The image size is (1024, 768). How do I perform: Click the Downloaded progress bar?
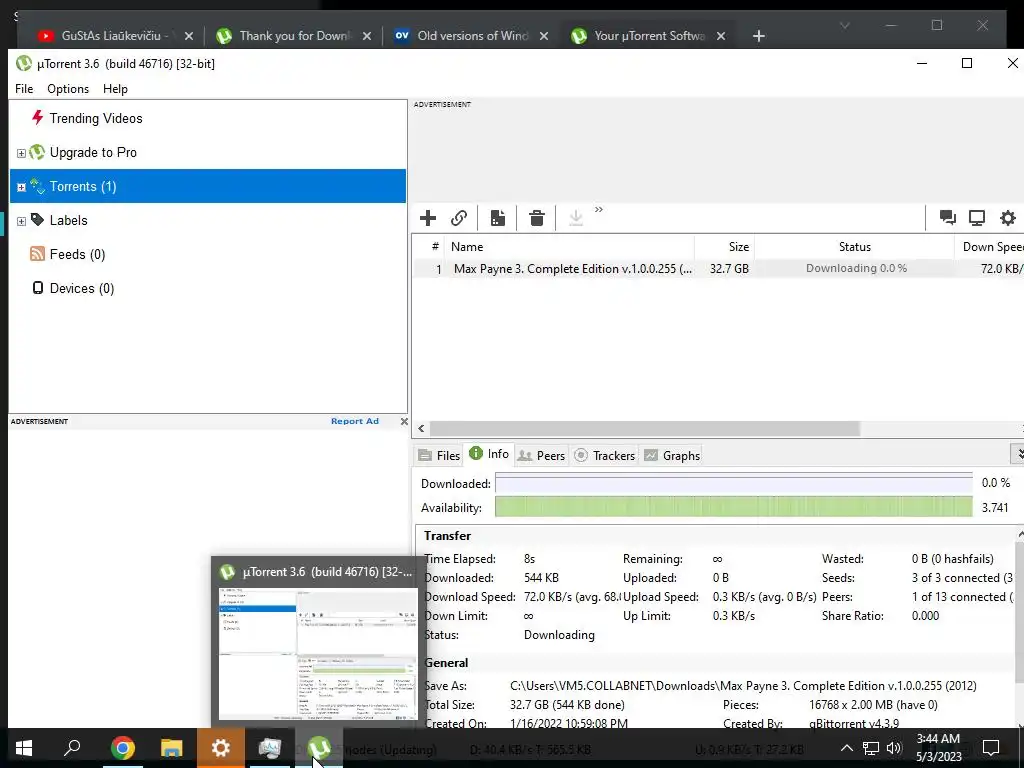(x=734, y=483)
